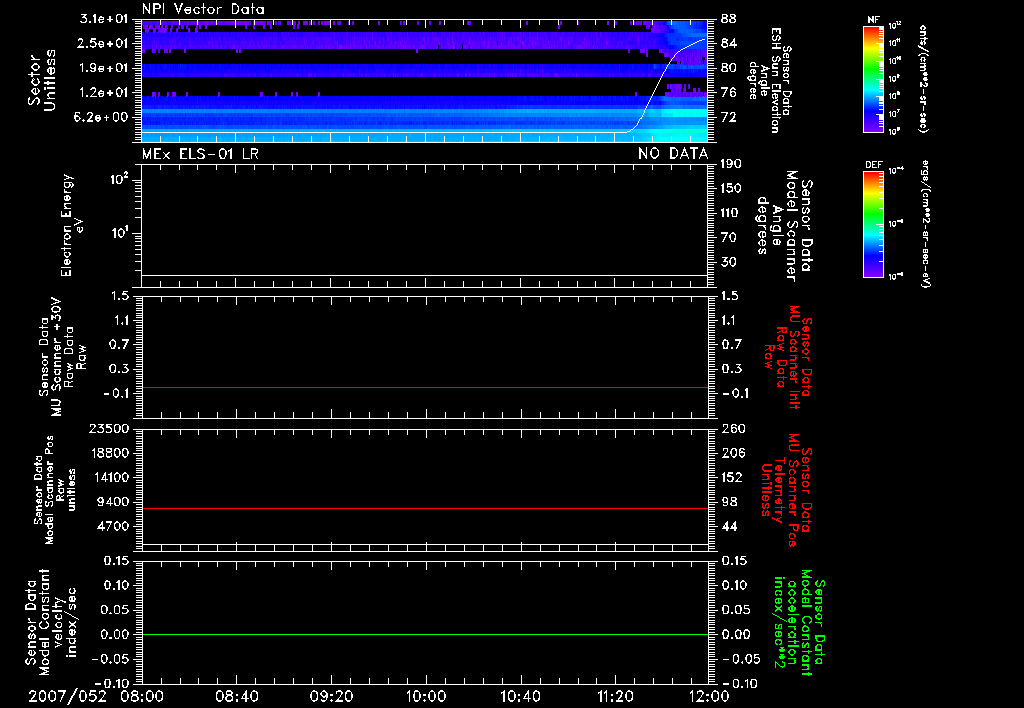Click the 23500 scanner position tick label
The width and height of the screenshot is (1024, 708).
pos(109,428)
